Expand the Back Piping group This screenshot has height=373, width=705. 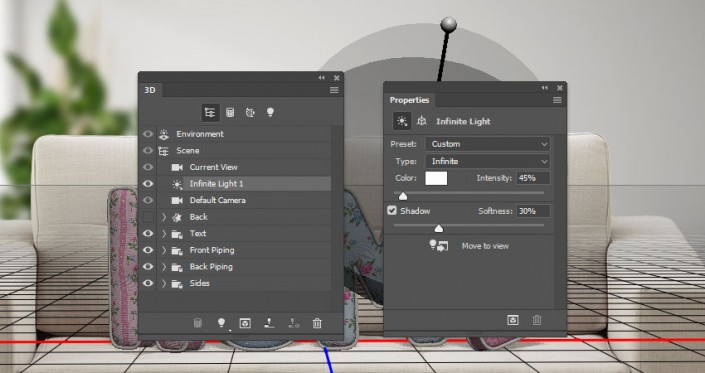pos(164,267)
